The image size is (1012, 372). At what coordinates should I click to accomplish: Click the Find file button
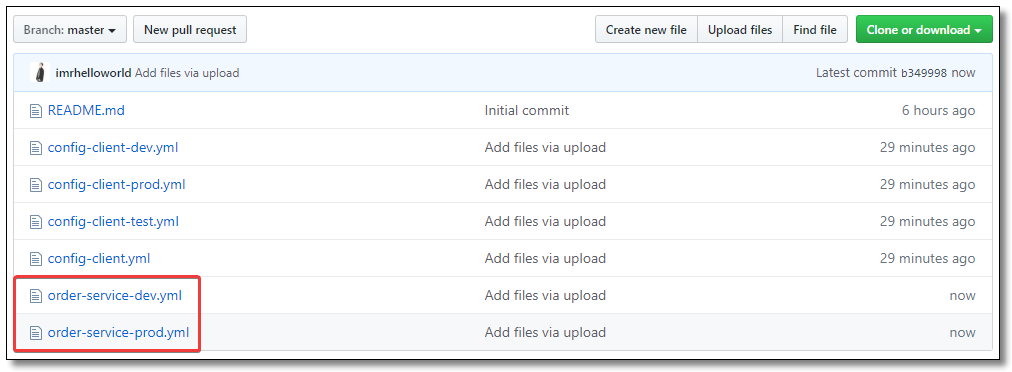815,30
